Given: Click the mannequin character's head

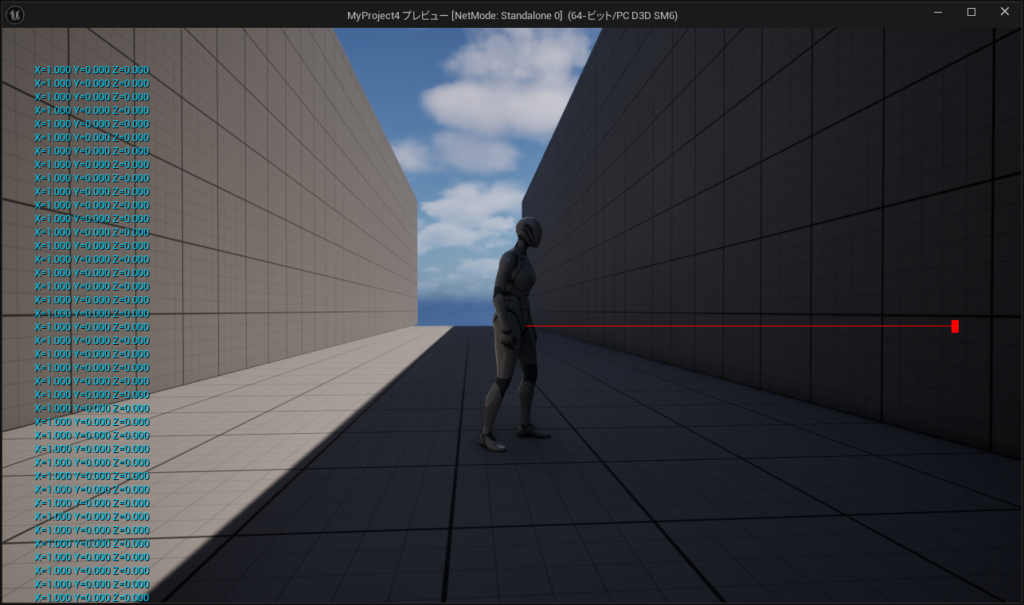Looking at the screenshot, I should pyautogui.click(x=529, y=233).
